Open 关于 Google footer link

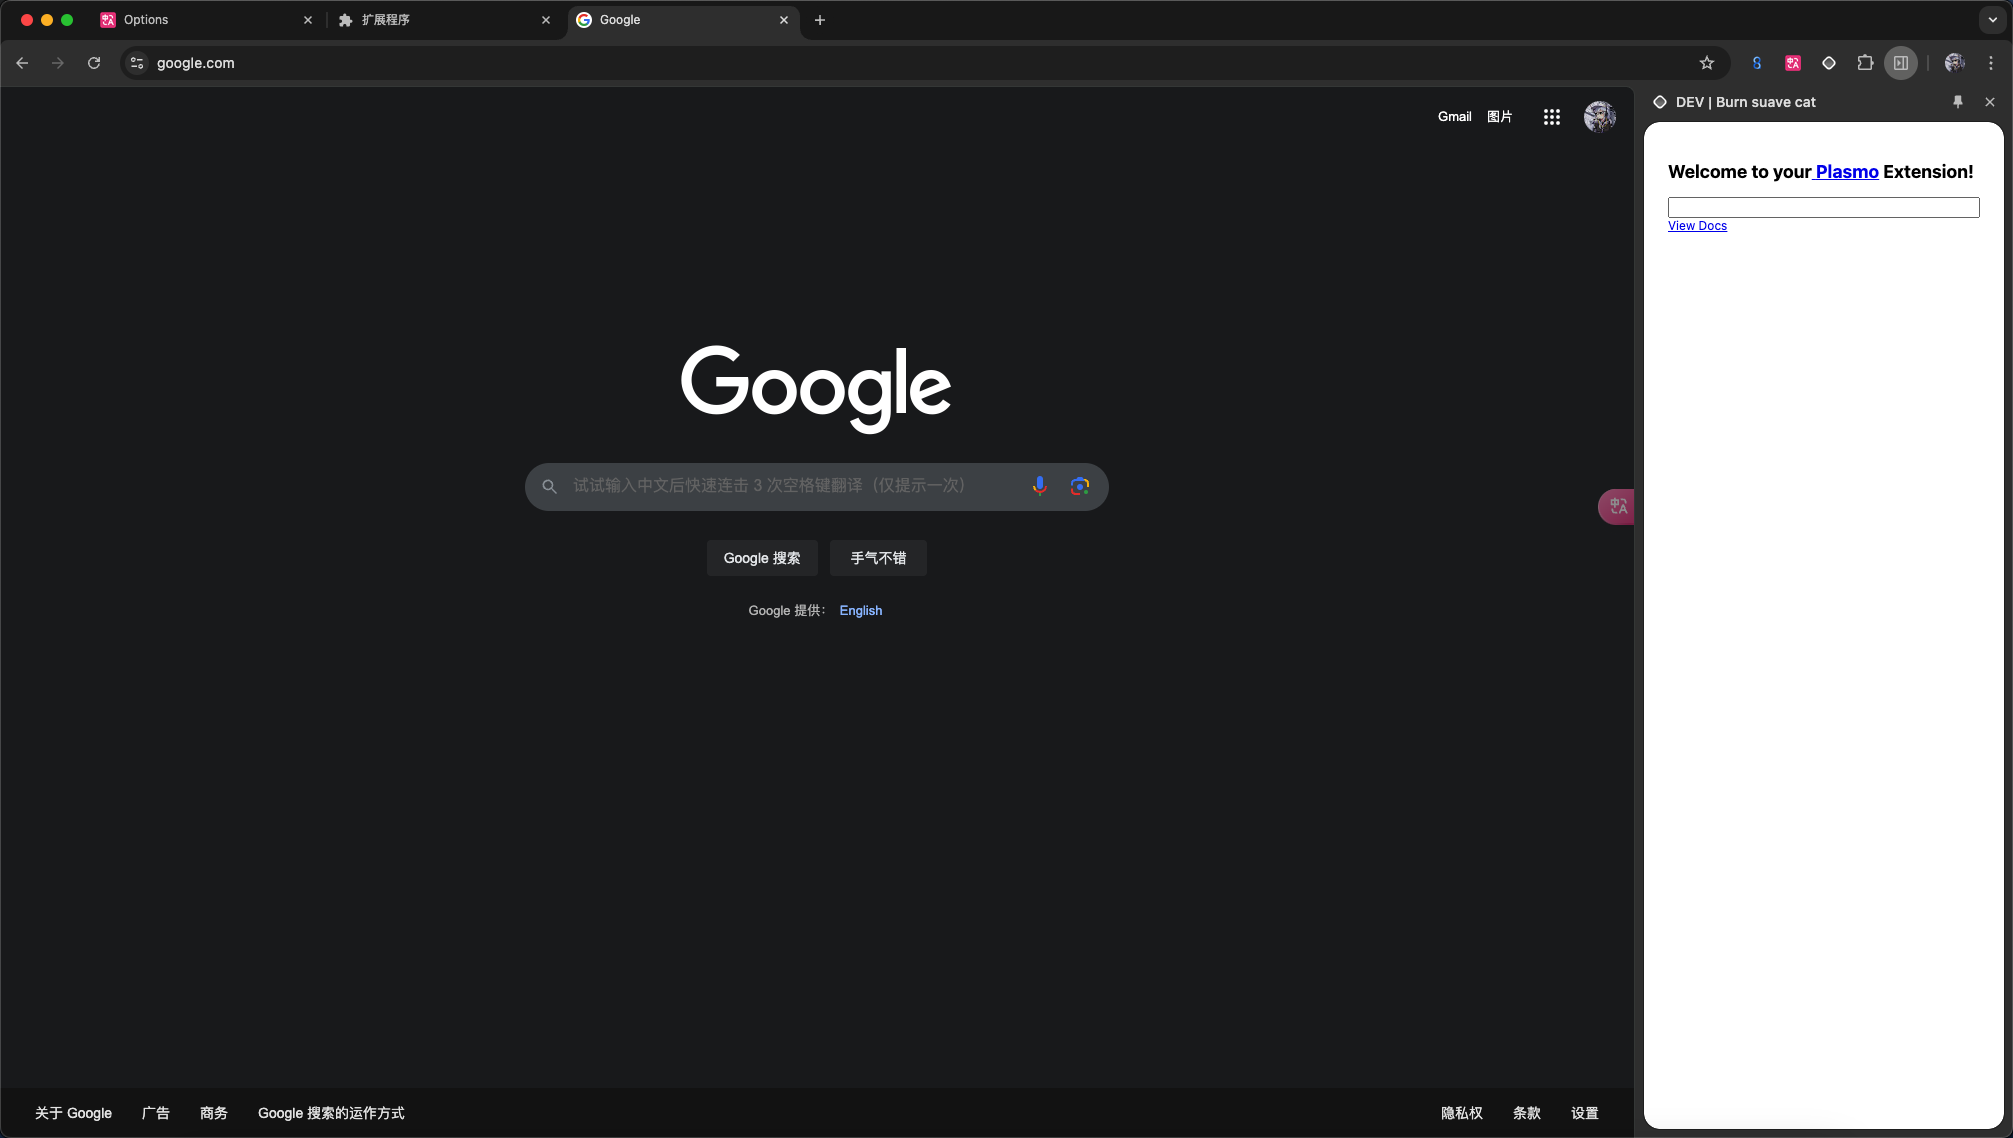tap(74, 1113)
